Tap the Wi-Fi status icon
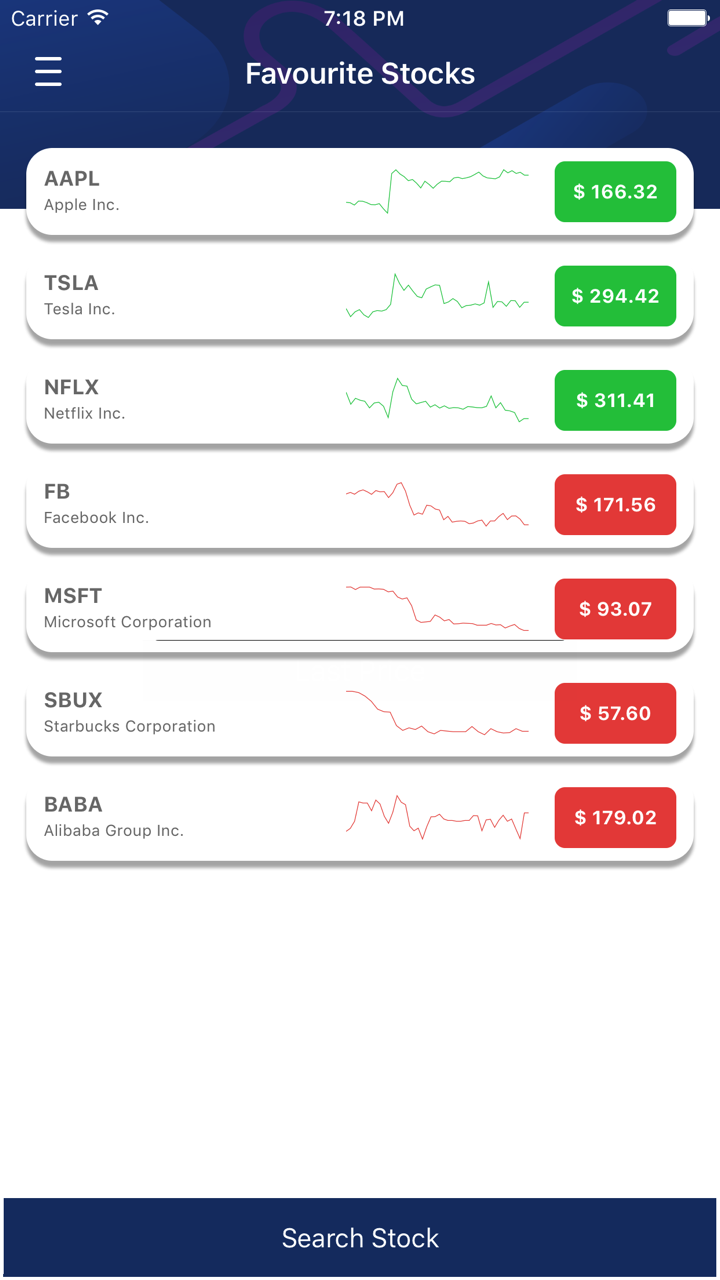The height and width of the screenshot is (1280, 720). [x=97, y=18]
